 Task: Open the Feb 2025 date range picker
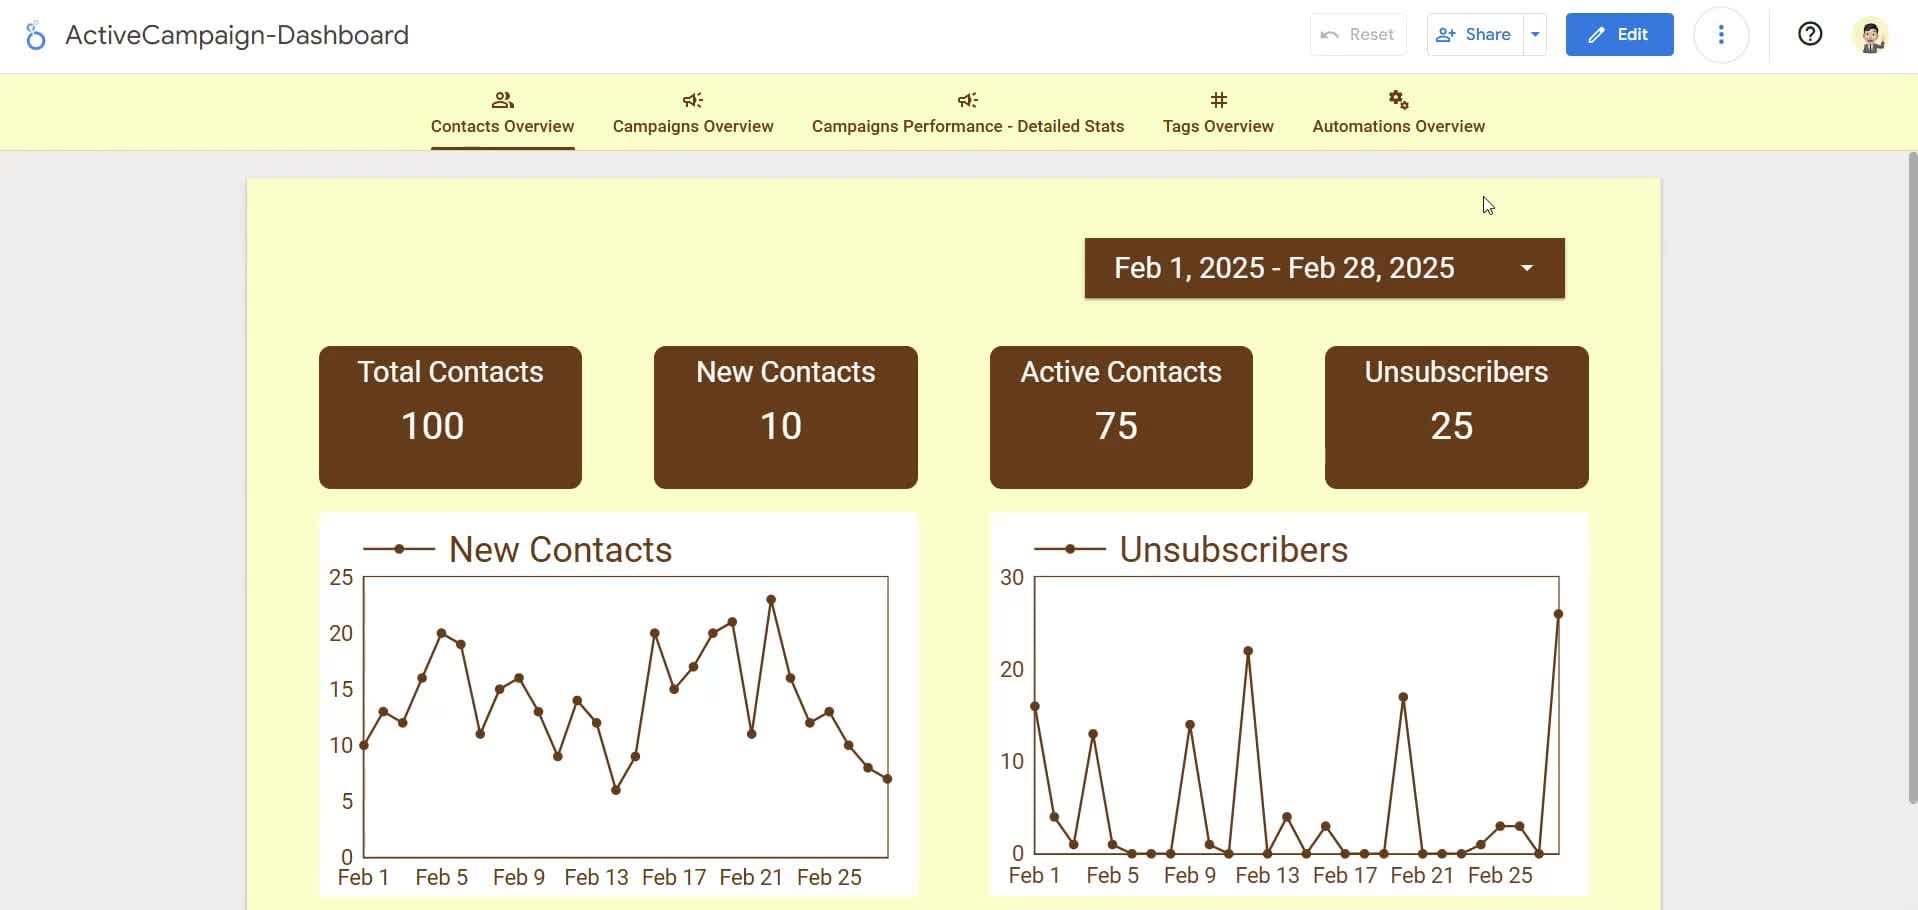click(1324, 268)
